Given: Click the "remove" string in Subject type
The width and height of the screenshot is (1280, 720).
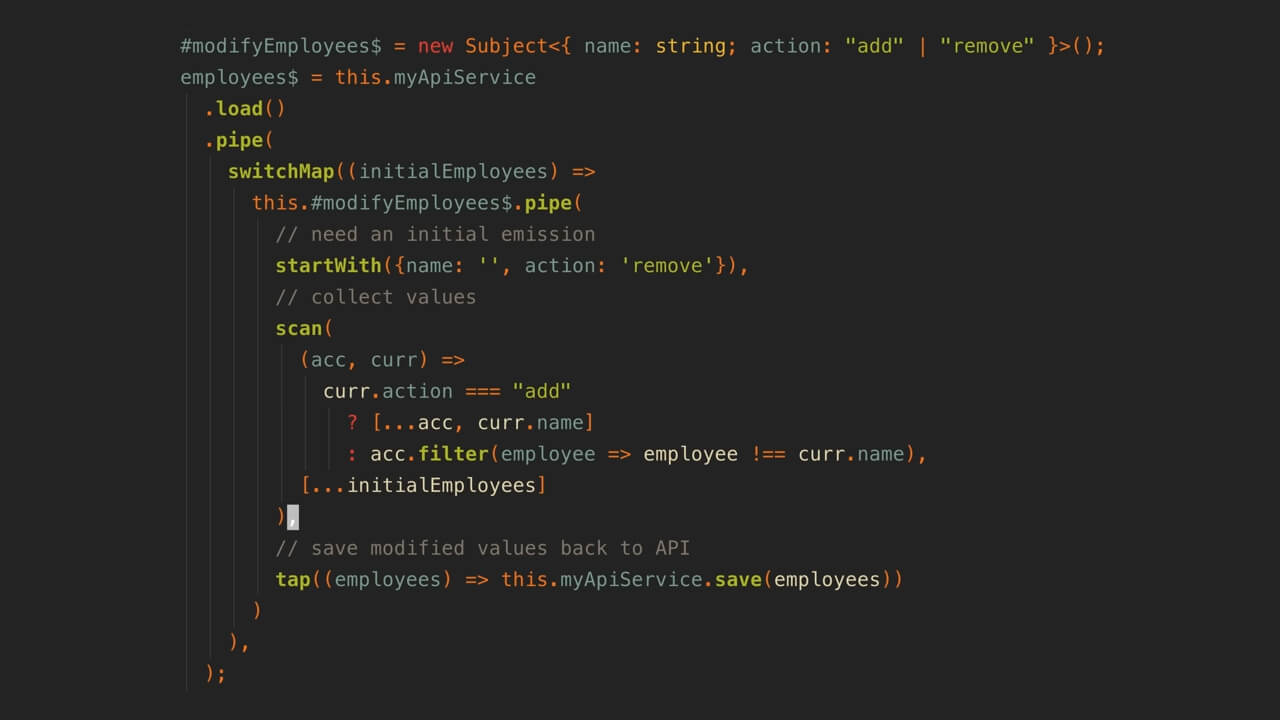Looking at the screenshot, I should pos(987,46).
